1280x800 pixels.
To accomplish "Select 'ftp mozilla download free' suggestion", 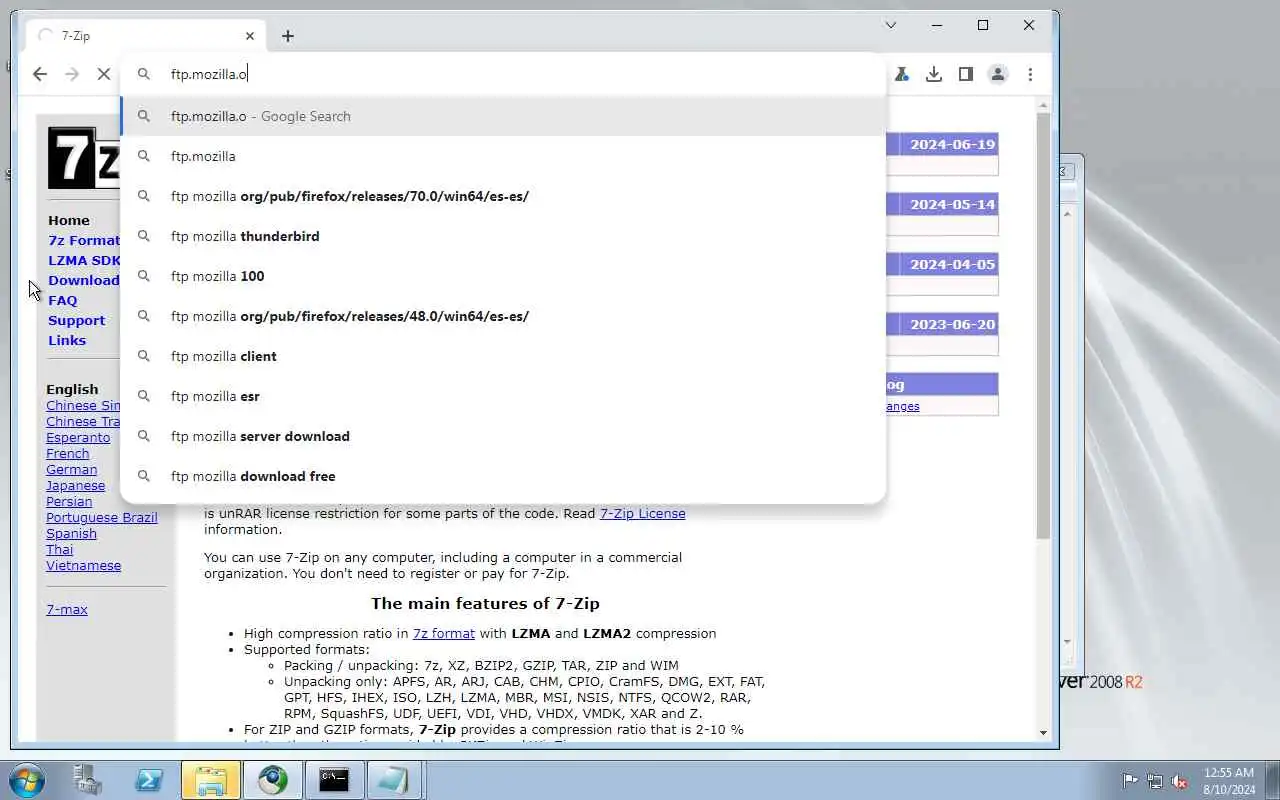I will click(503, 476).
